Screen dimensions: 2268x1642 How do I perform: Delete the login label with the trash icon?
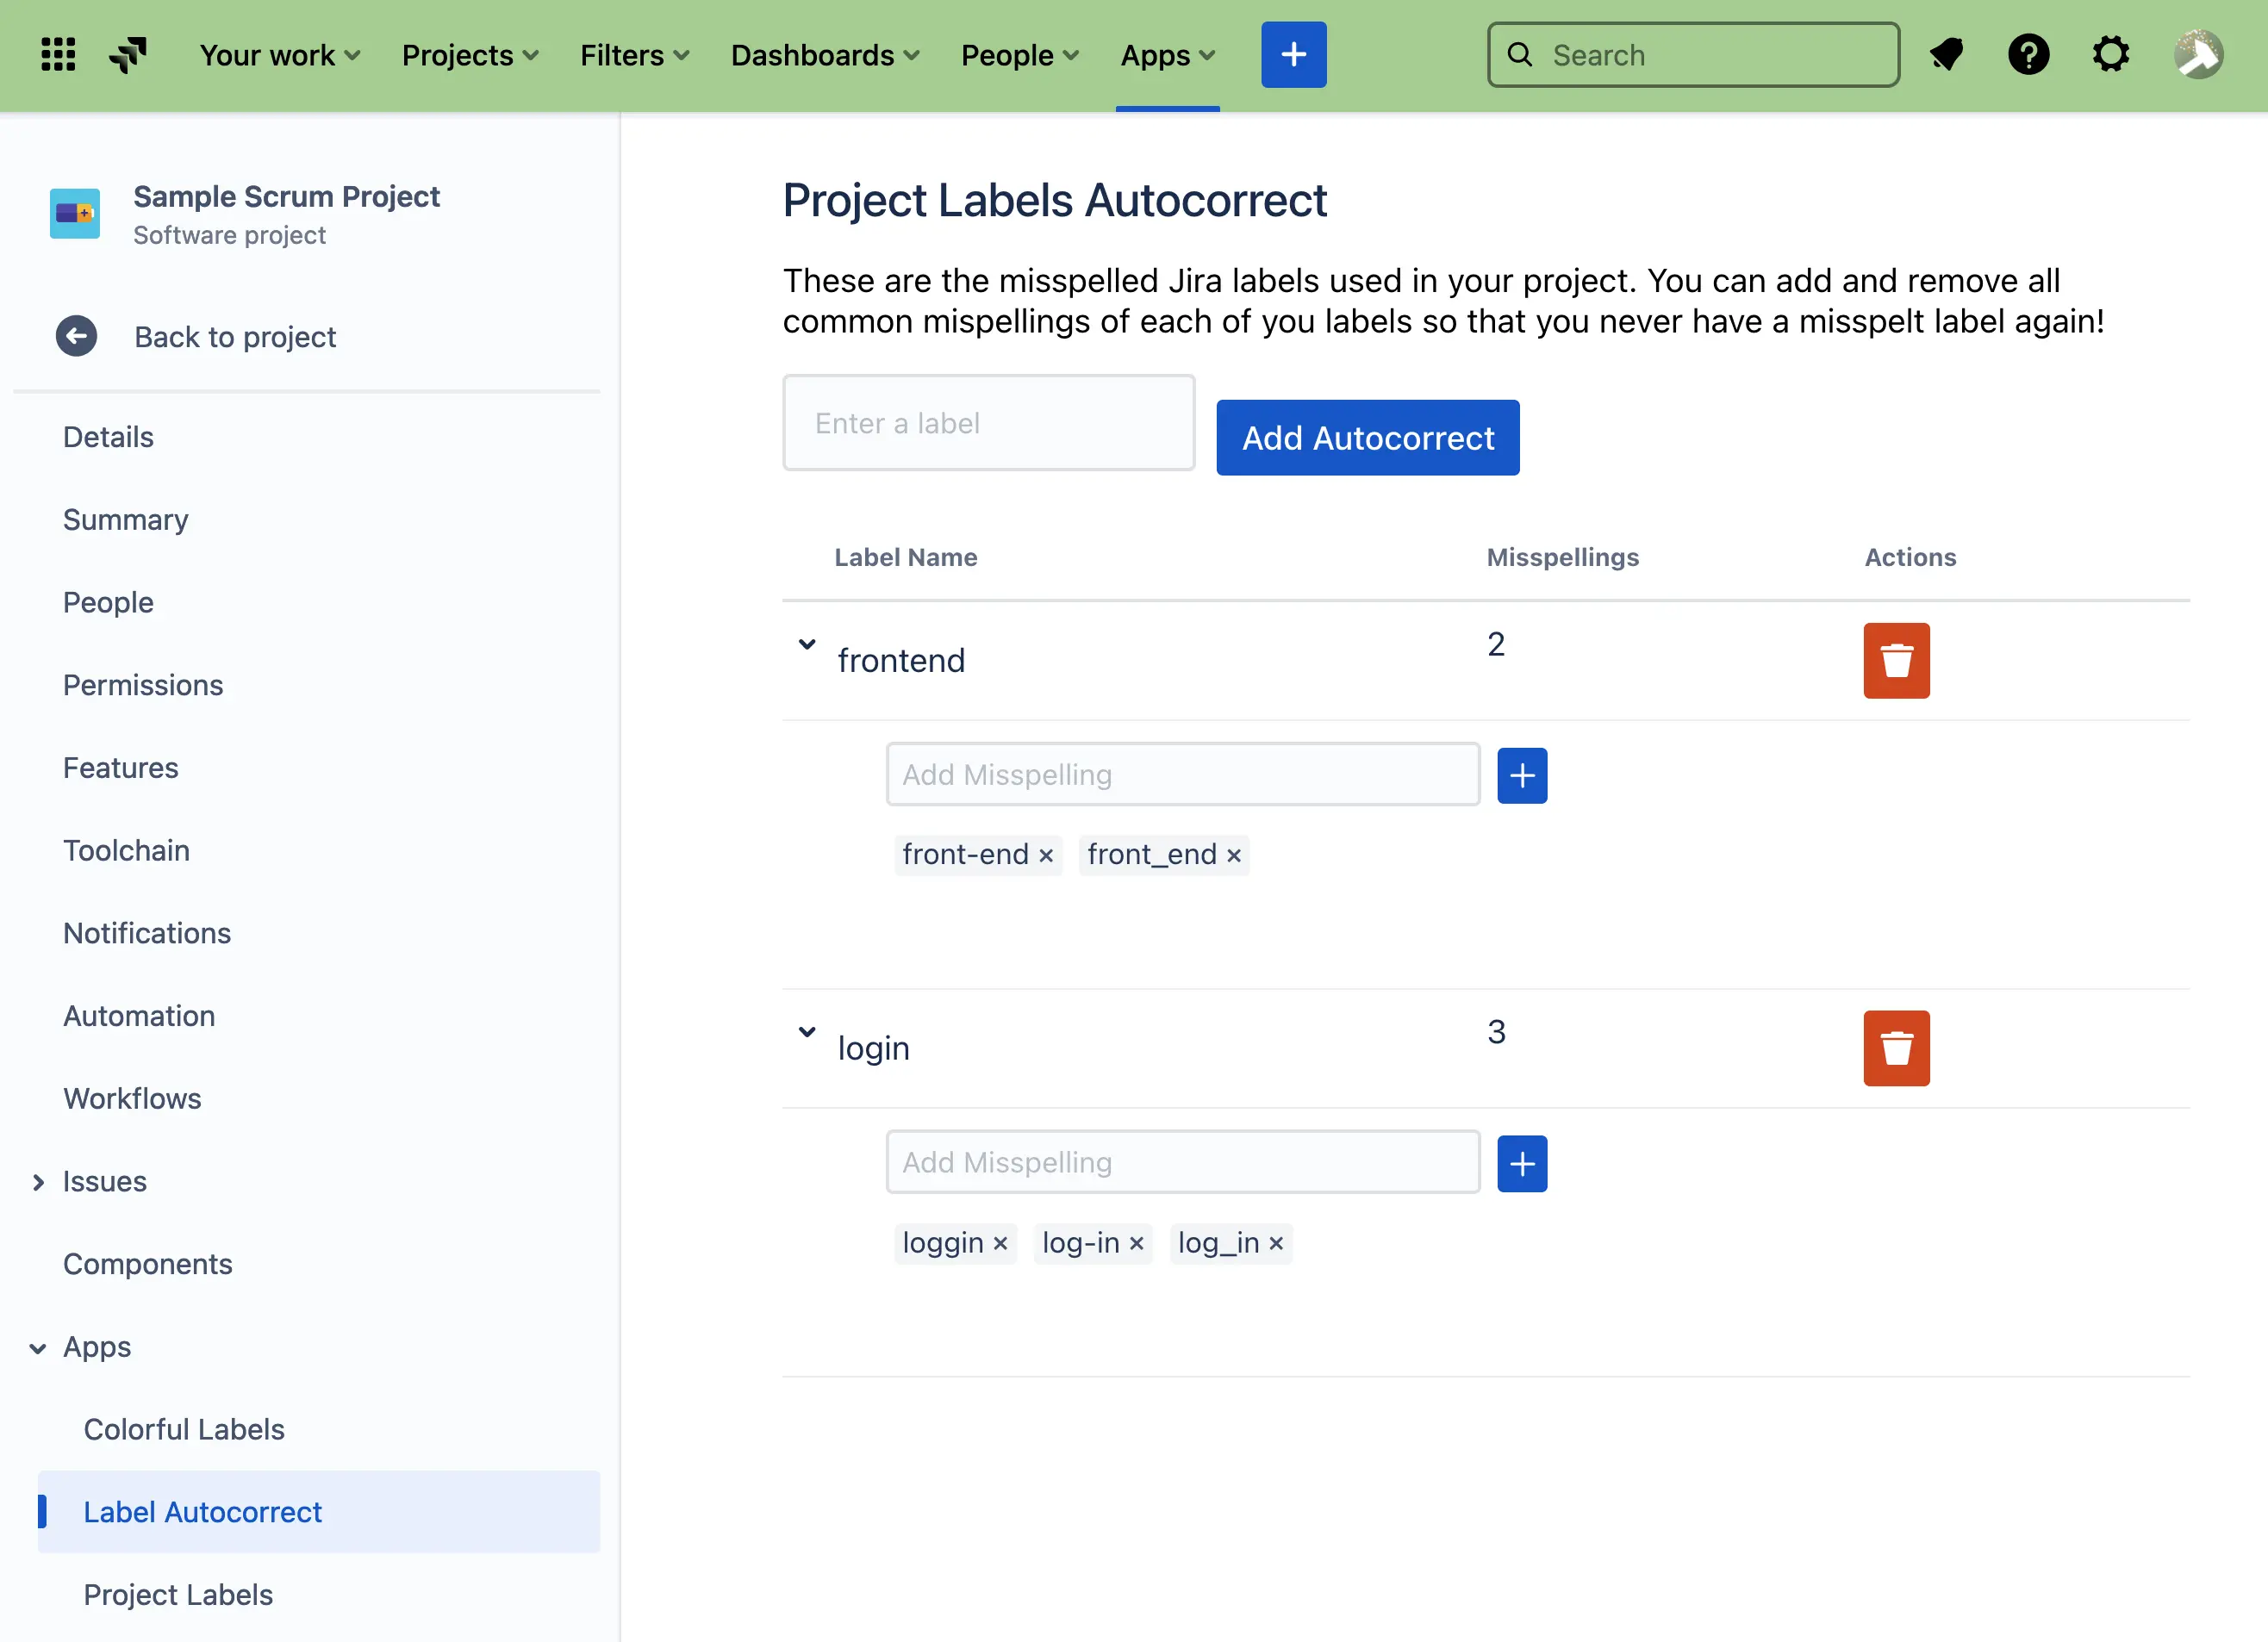(x=1896, y=1048)
